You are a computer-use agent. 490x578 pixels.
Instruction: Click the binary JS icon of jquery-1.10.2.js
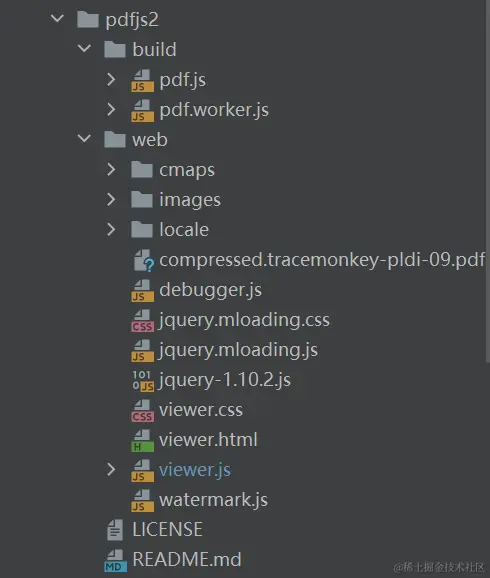tap(143, 380)
